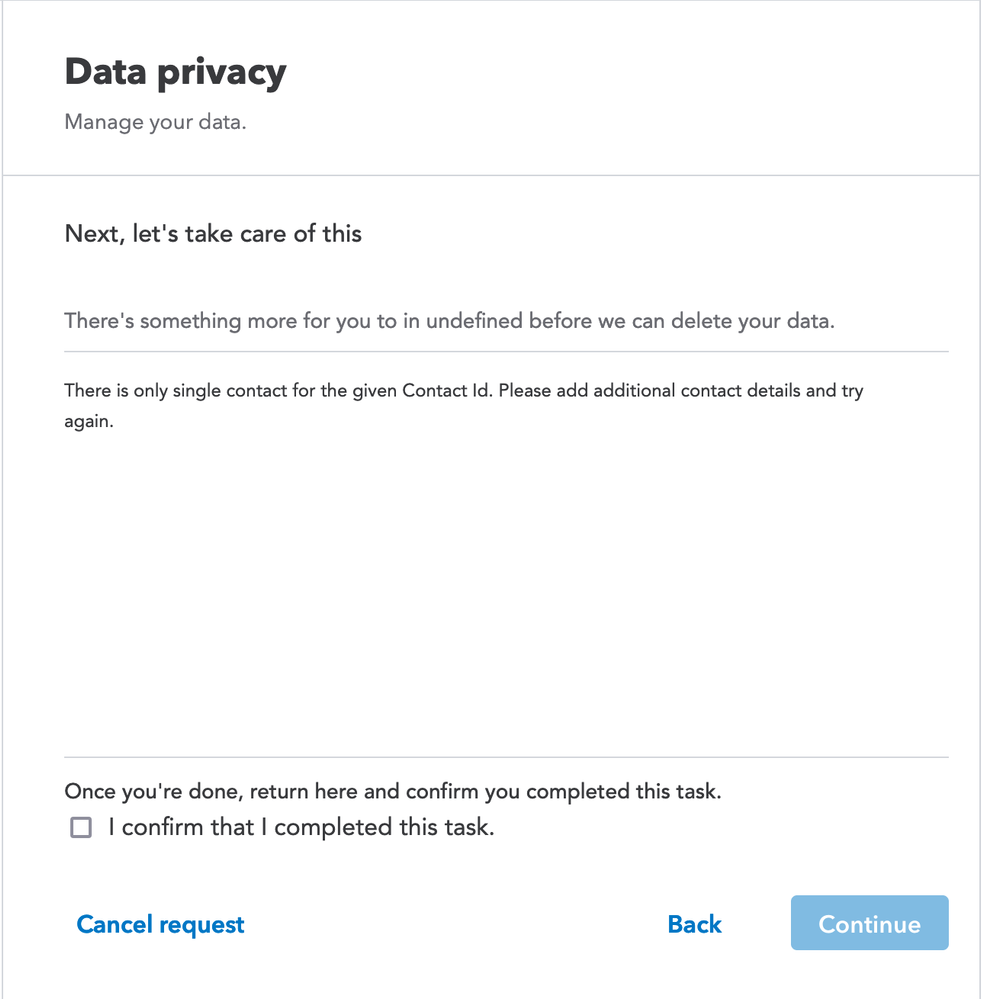Viewport: 981px width, 999px height.
Task: Click the divider line under the Data privacy header
Action: pyautogui.click(x=490, y=176)
